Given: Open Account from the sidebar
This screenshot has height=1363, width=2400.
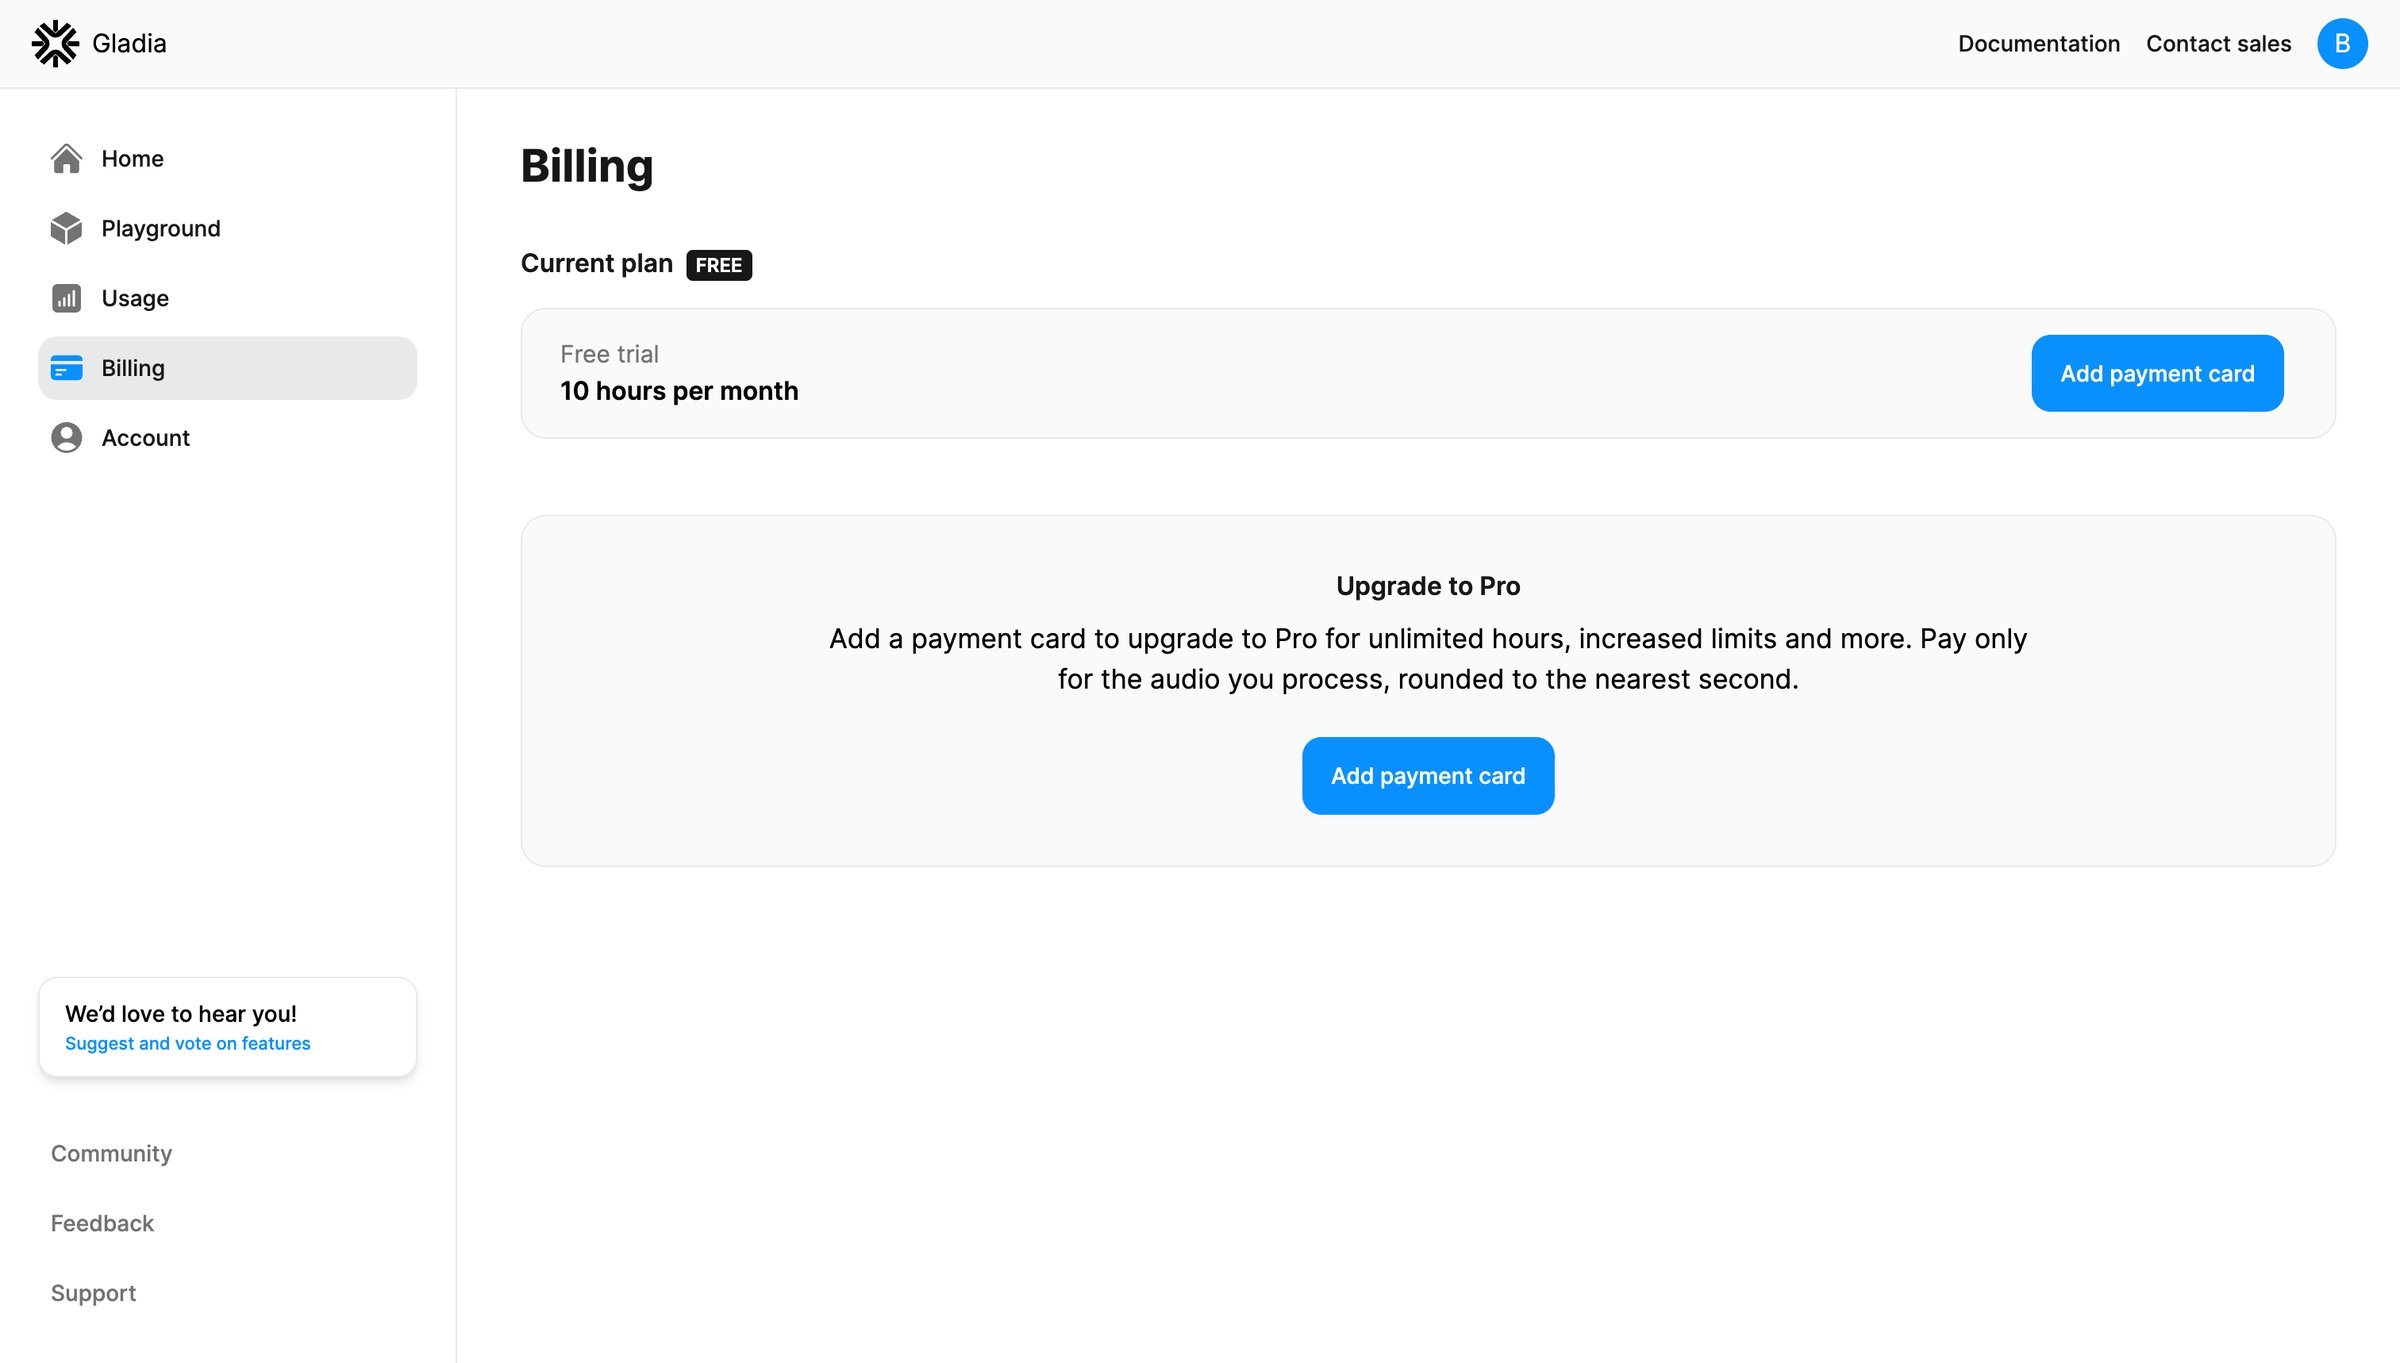Looking at the screenshot, I should pos(227,438).
